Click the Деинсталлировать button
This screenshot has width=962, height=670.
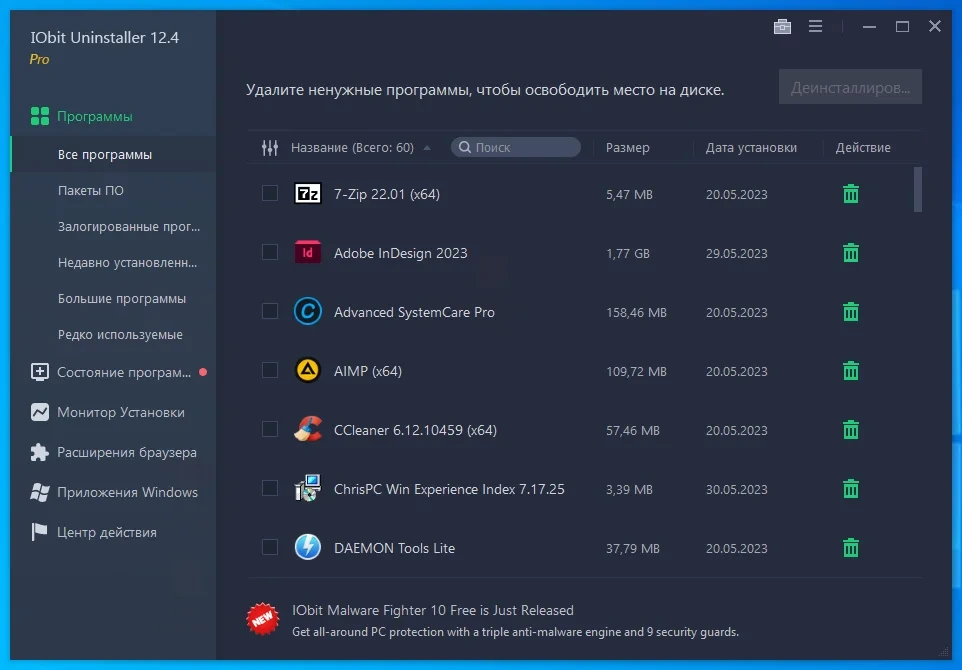coord(850,87)
